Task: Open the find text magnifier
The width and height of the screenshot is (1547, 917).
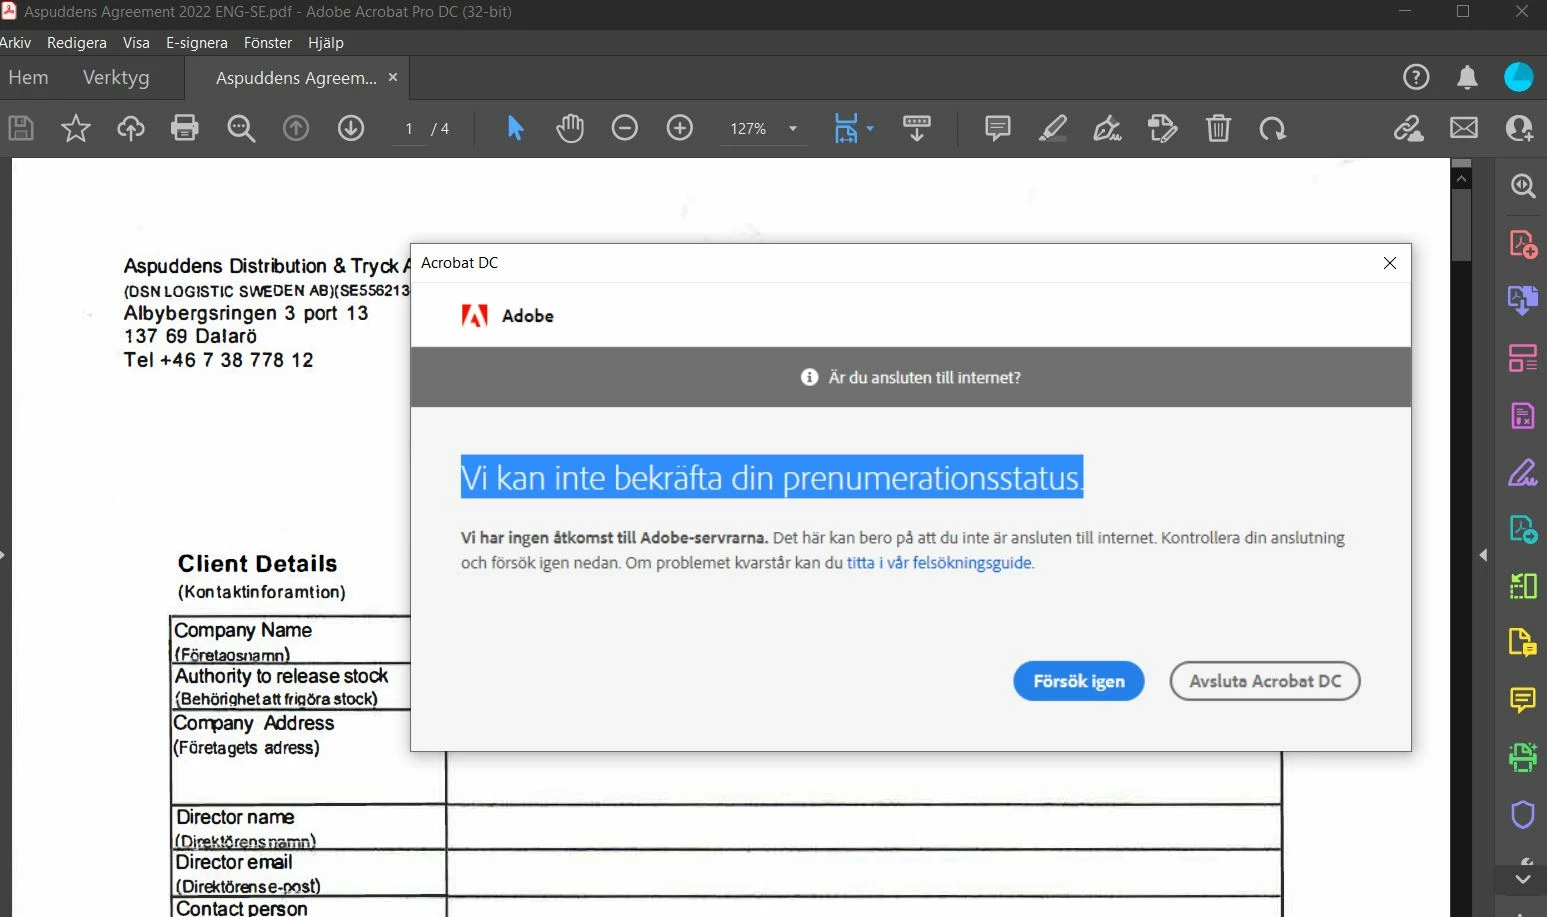Action: pos(241,128)
